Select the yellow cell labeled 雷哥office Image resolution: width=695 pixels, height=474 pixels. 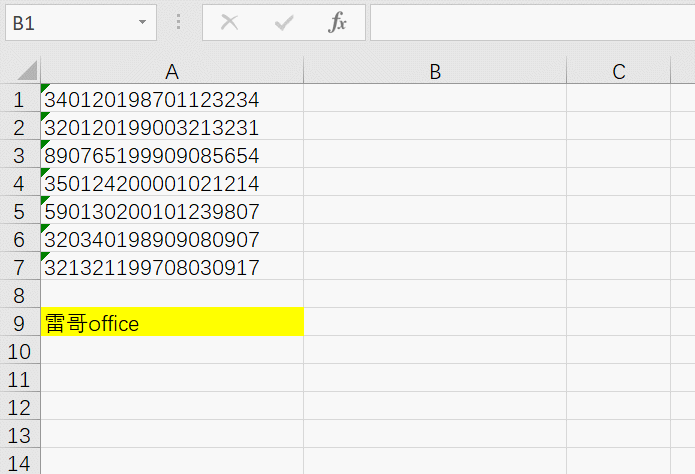[172, 323]
